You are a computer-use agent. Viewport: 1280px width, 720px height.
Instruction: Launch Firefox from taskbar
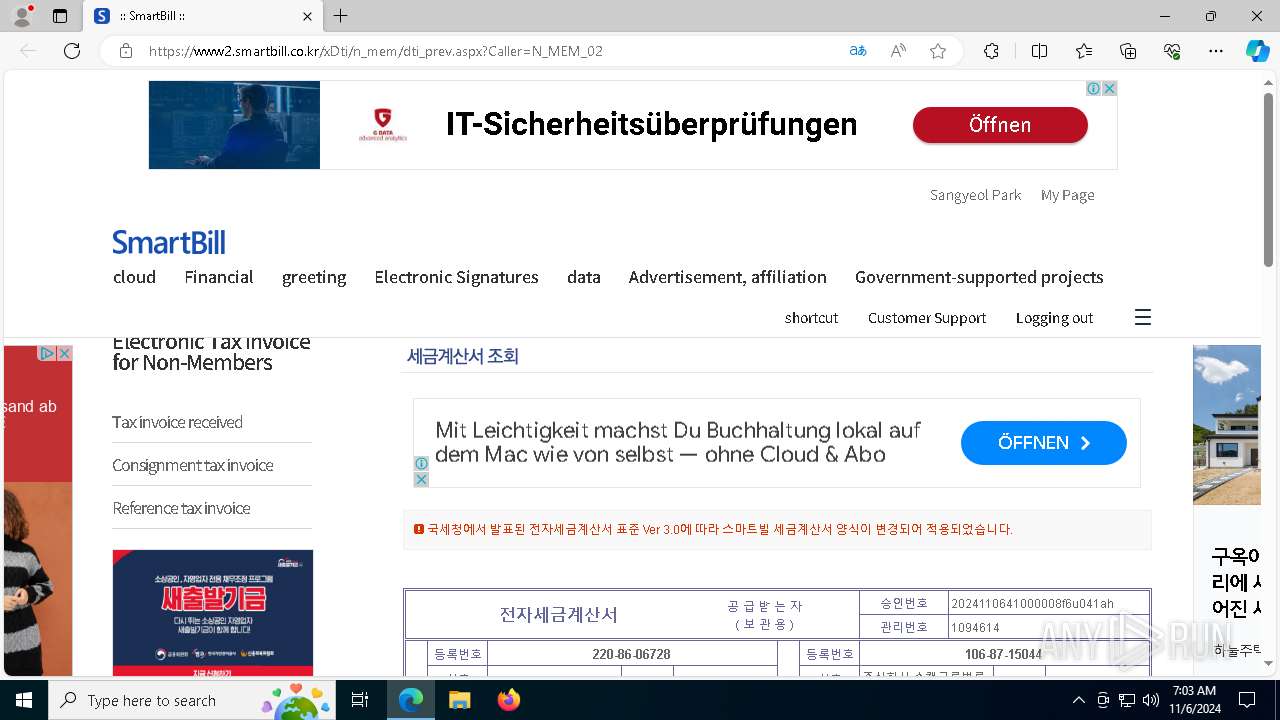click(x=508, y=700)
